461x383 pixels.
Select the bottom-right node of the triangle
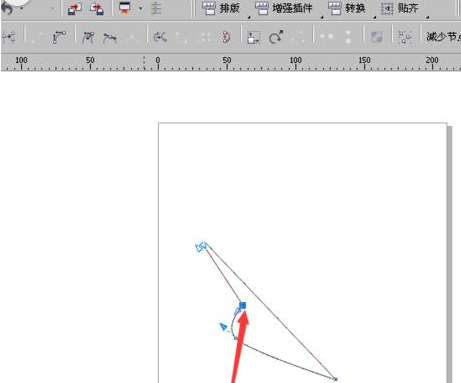tap(336, 379)
